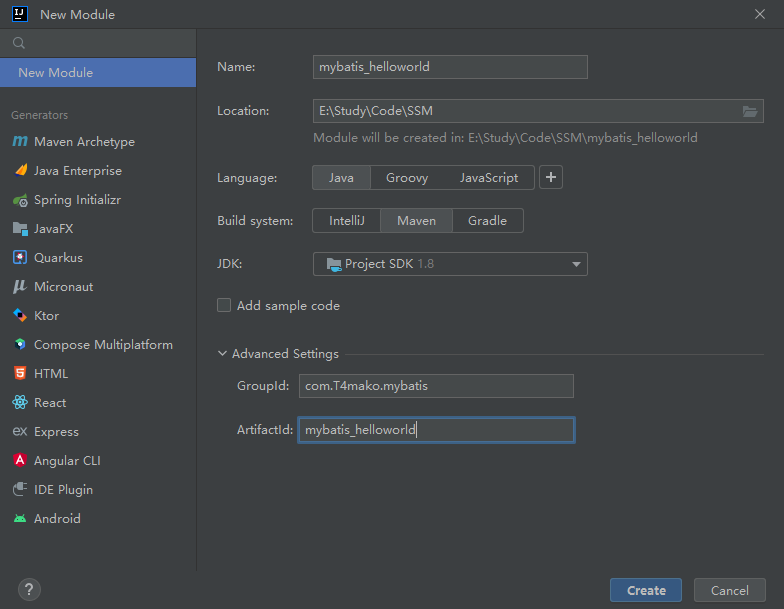Click the Android robot icon
Viewport: 784px width, 609px height.
20,518
